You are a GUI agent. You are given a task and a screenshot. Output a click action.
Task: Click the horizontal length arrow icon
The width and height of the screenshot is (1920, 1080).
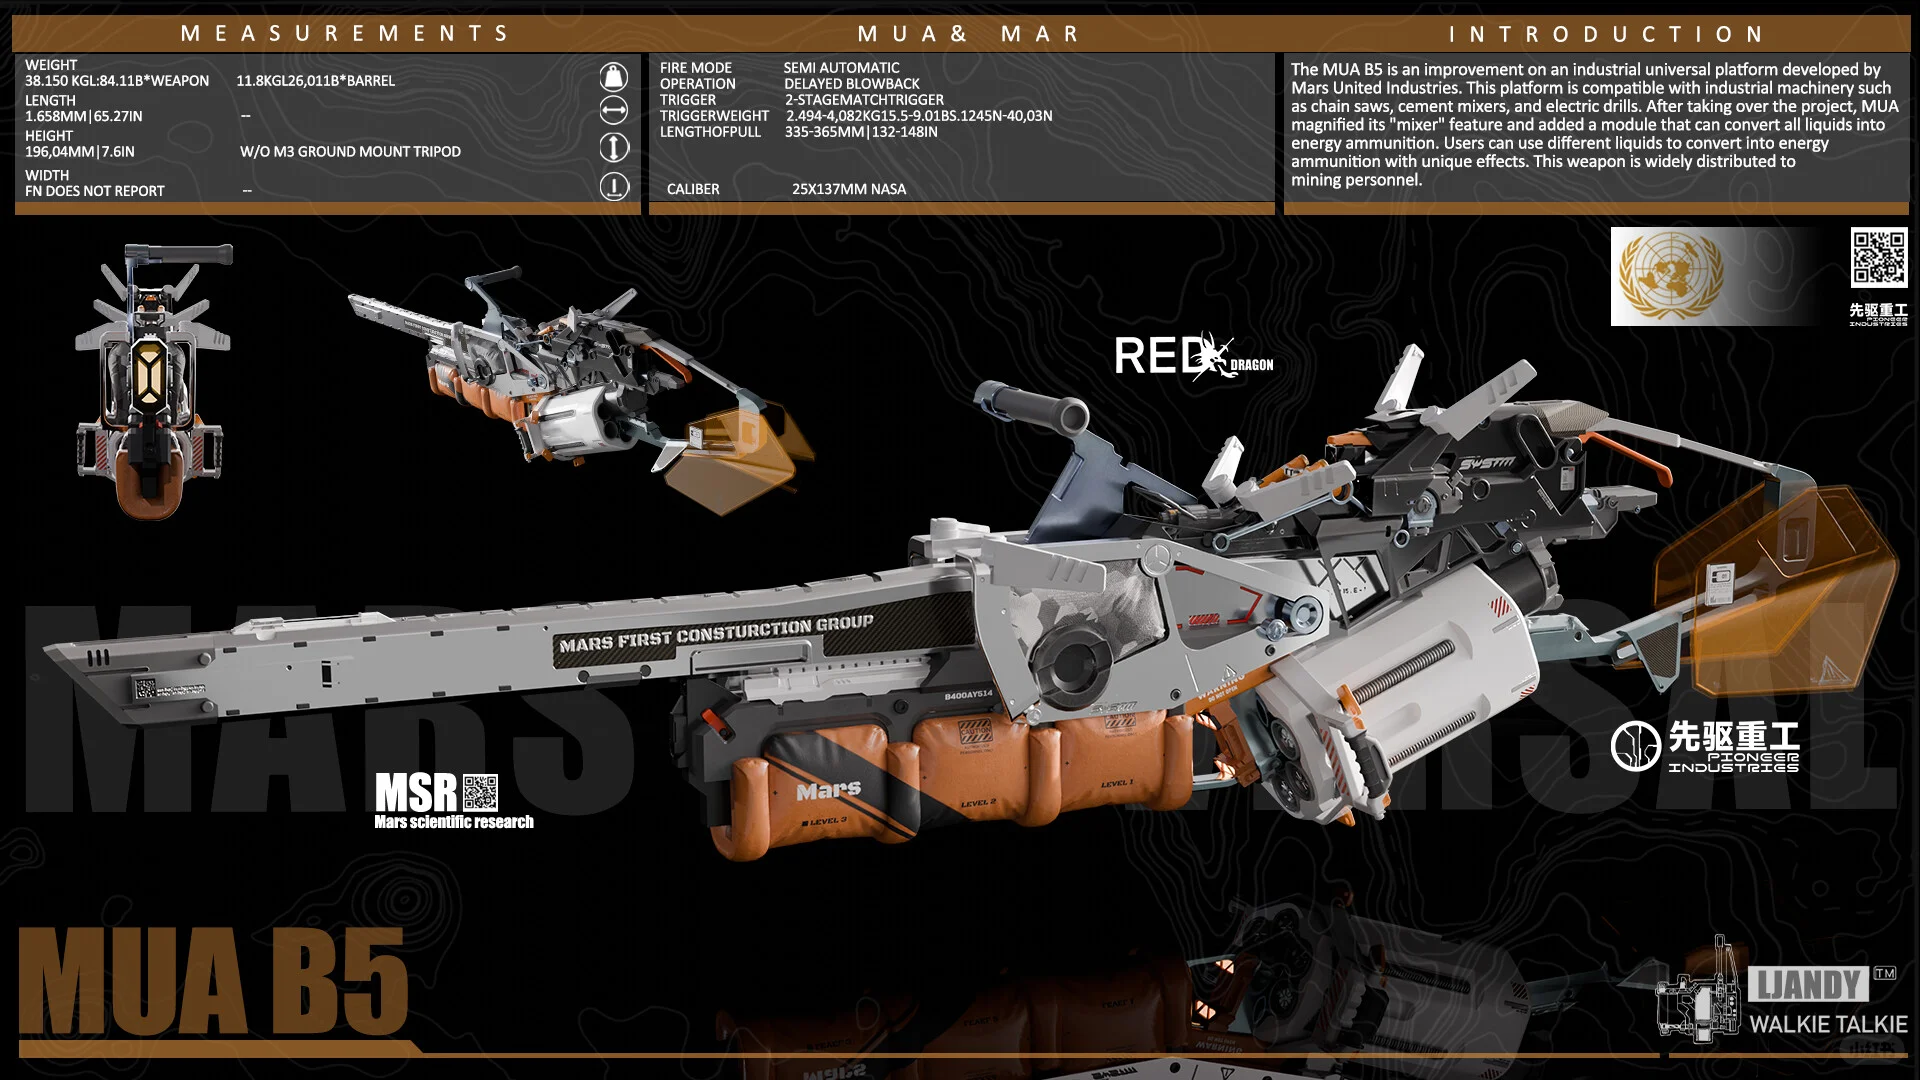coord(614,110)
